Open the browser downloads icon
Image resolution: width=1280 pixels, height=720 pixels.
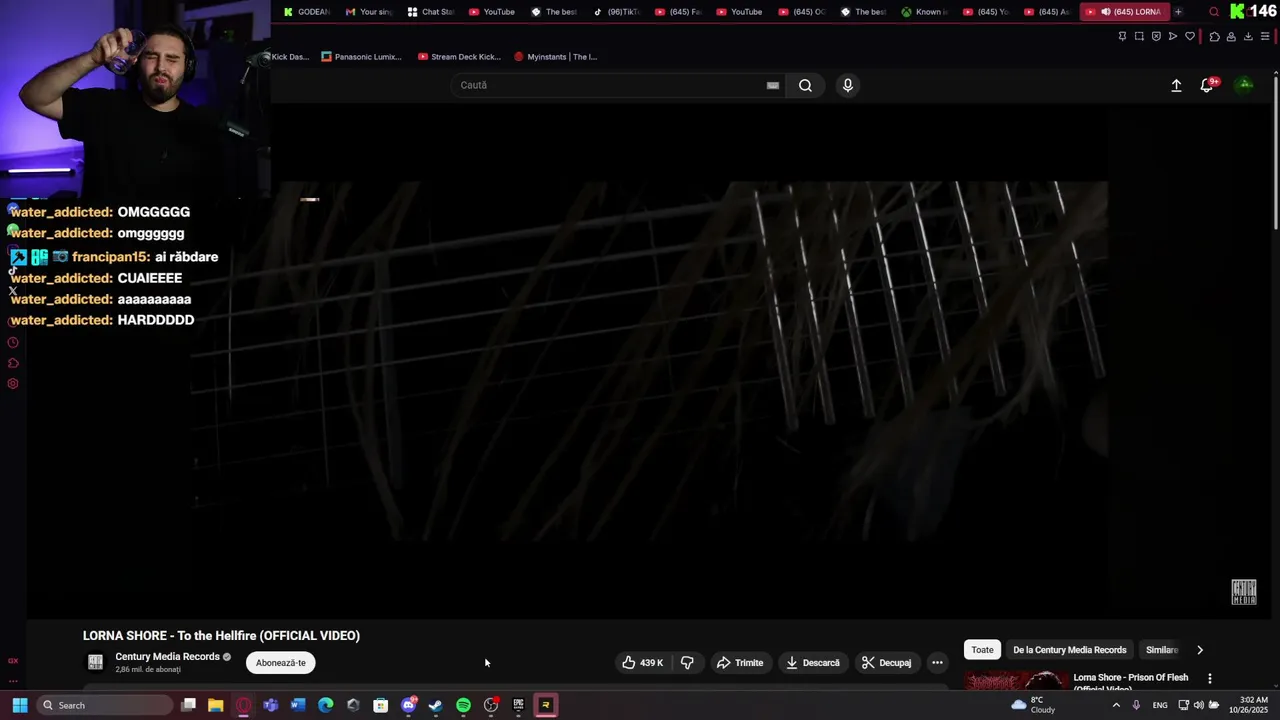click(x=1248, y=36)
